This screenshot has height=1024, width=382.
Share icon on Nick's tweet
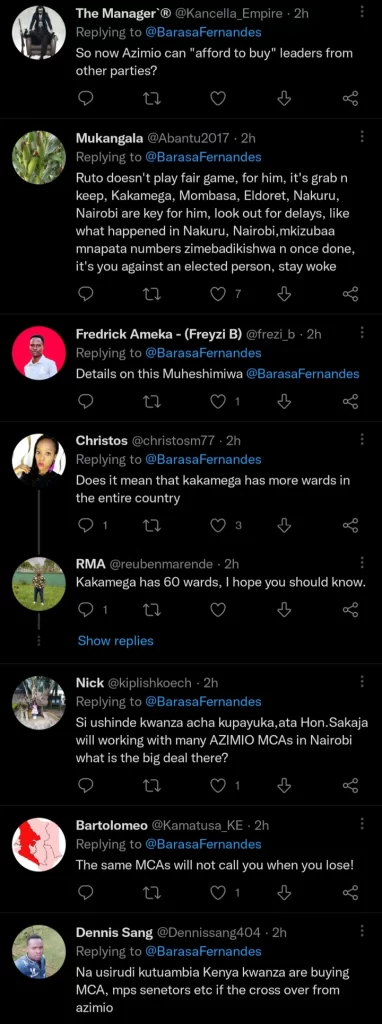tap(351, 784)
